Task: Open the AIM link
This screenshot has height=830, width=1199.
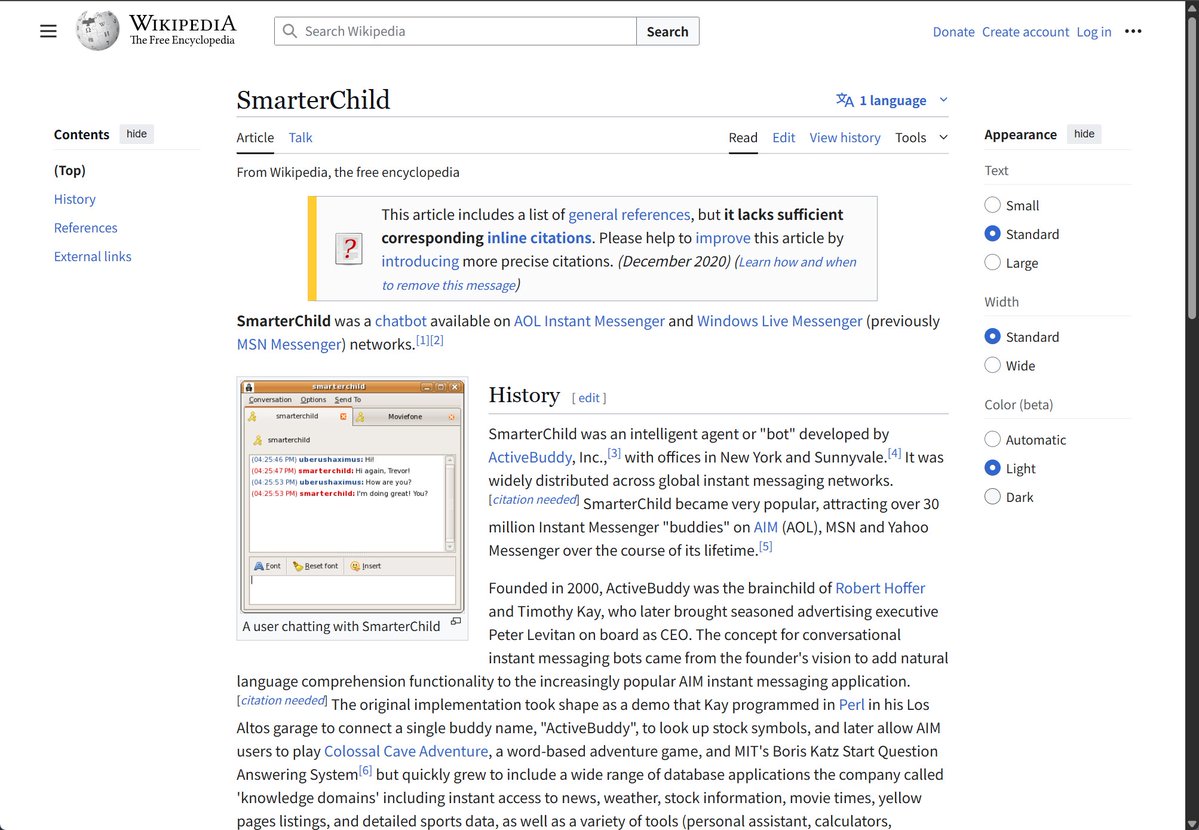Action: (765, 527)
